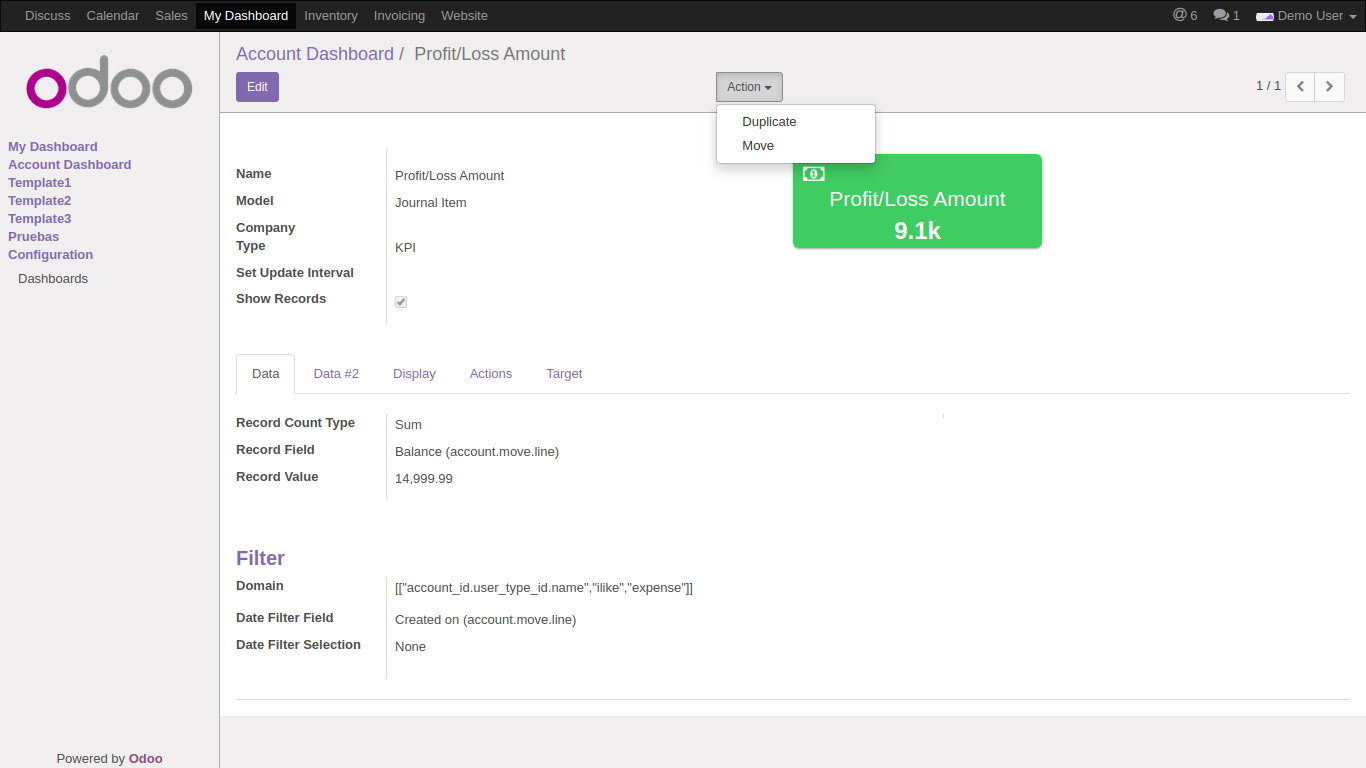Choose Move from the Action menu
Screen dimensions: 1366x768
click(758, 146)
